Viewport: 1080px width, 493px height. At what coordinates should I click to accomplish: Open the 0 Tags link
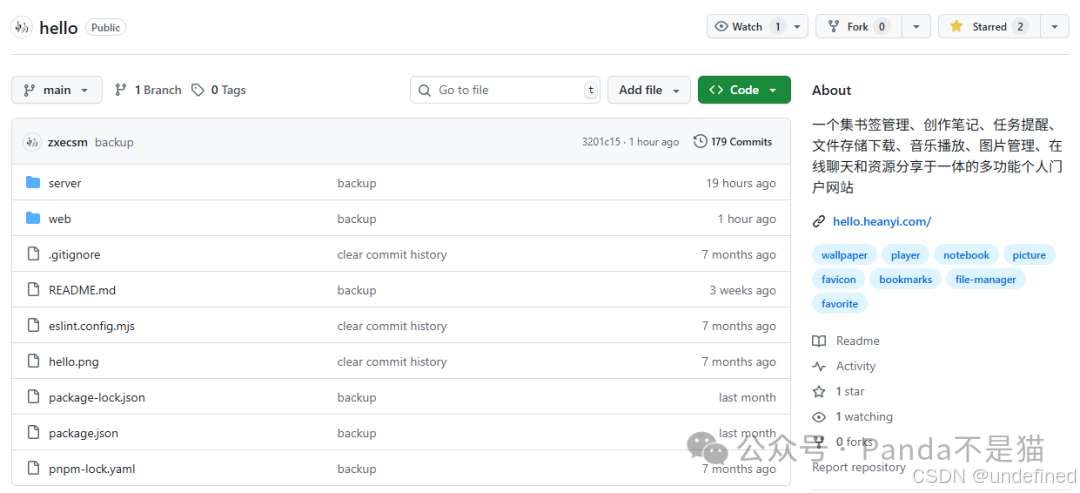point(218,90)
